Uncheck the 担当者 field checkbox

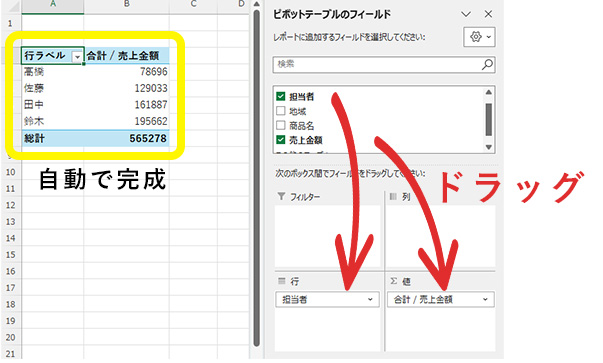[x=281, y=96]
